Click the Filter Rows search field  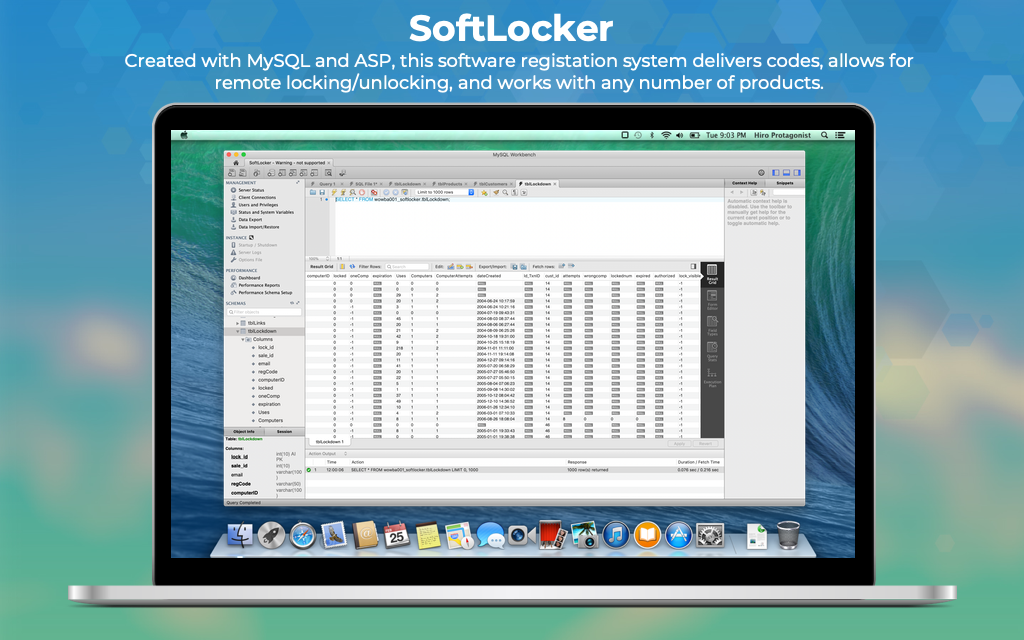410,267
